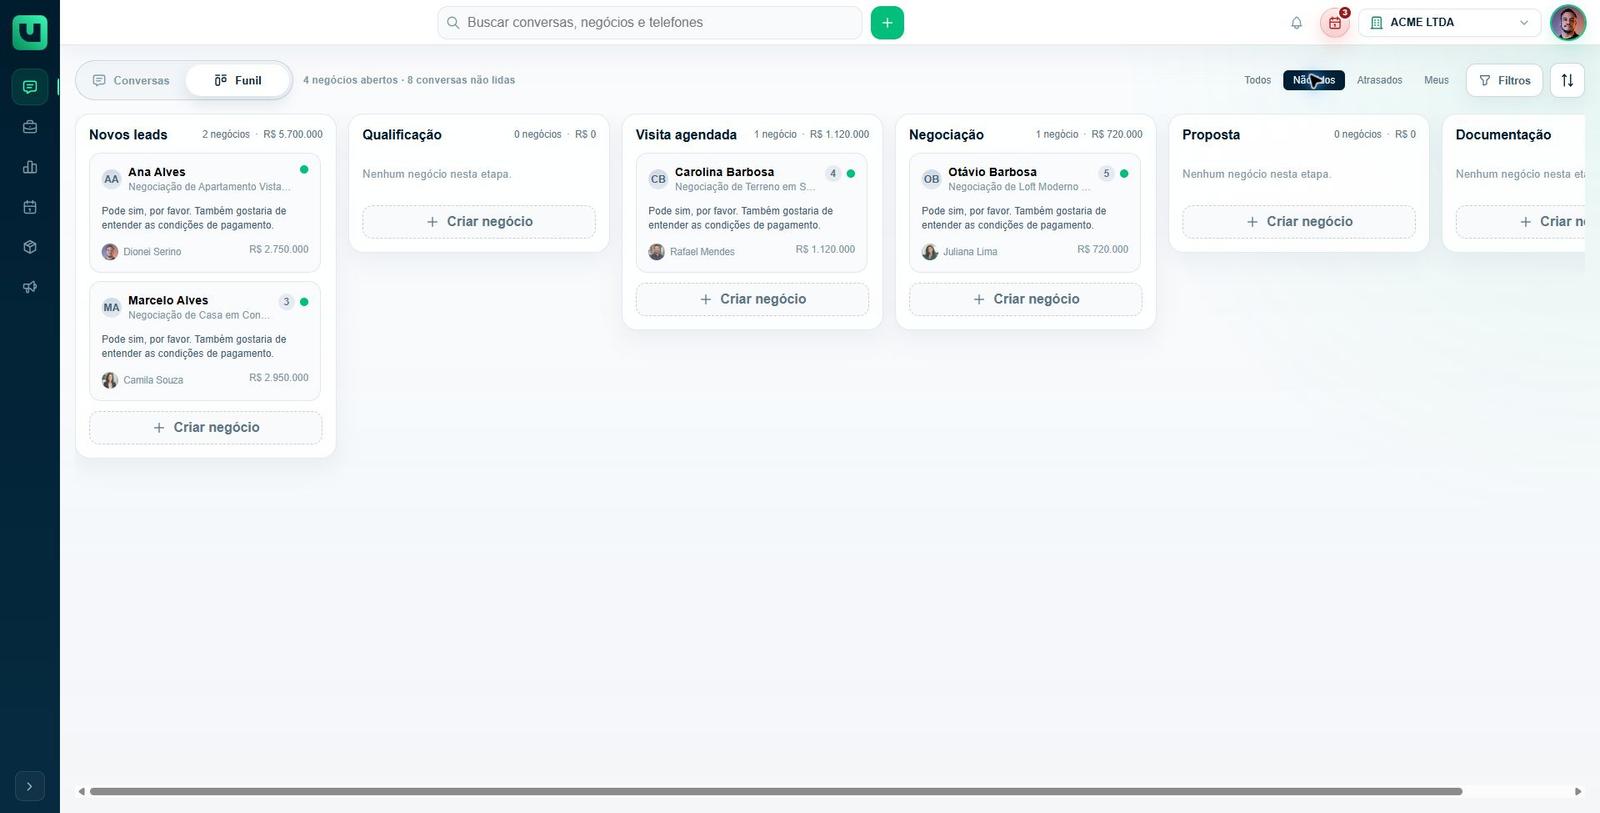Click the OB avatar on Otávio Barbosa card

coord(932,179)
